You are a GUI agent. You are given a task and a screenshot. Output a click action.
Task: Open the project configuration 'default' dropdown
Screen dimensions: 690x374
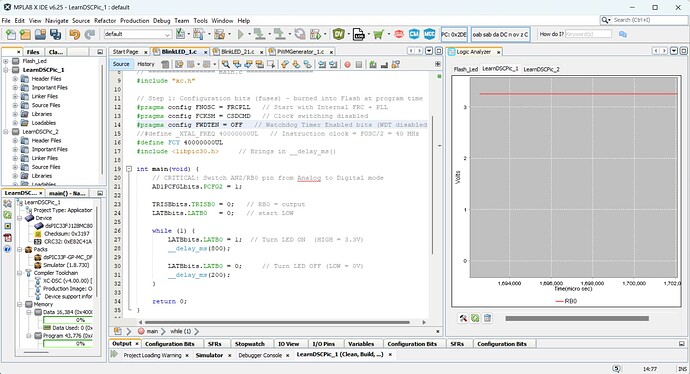pos(137,34)
